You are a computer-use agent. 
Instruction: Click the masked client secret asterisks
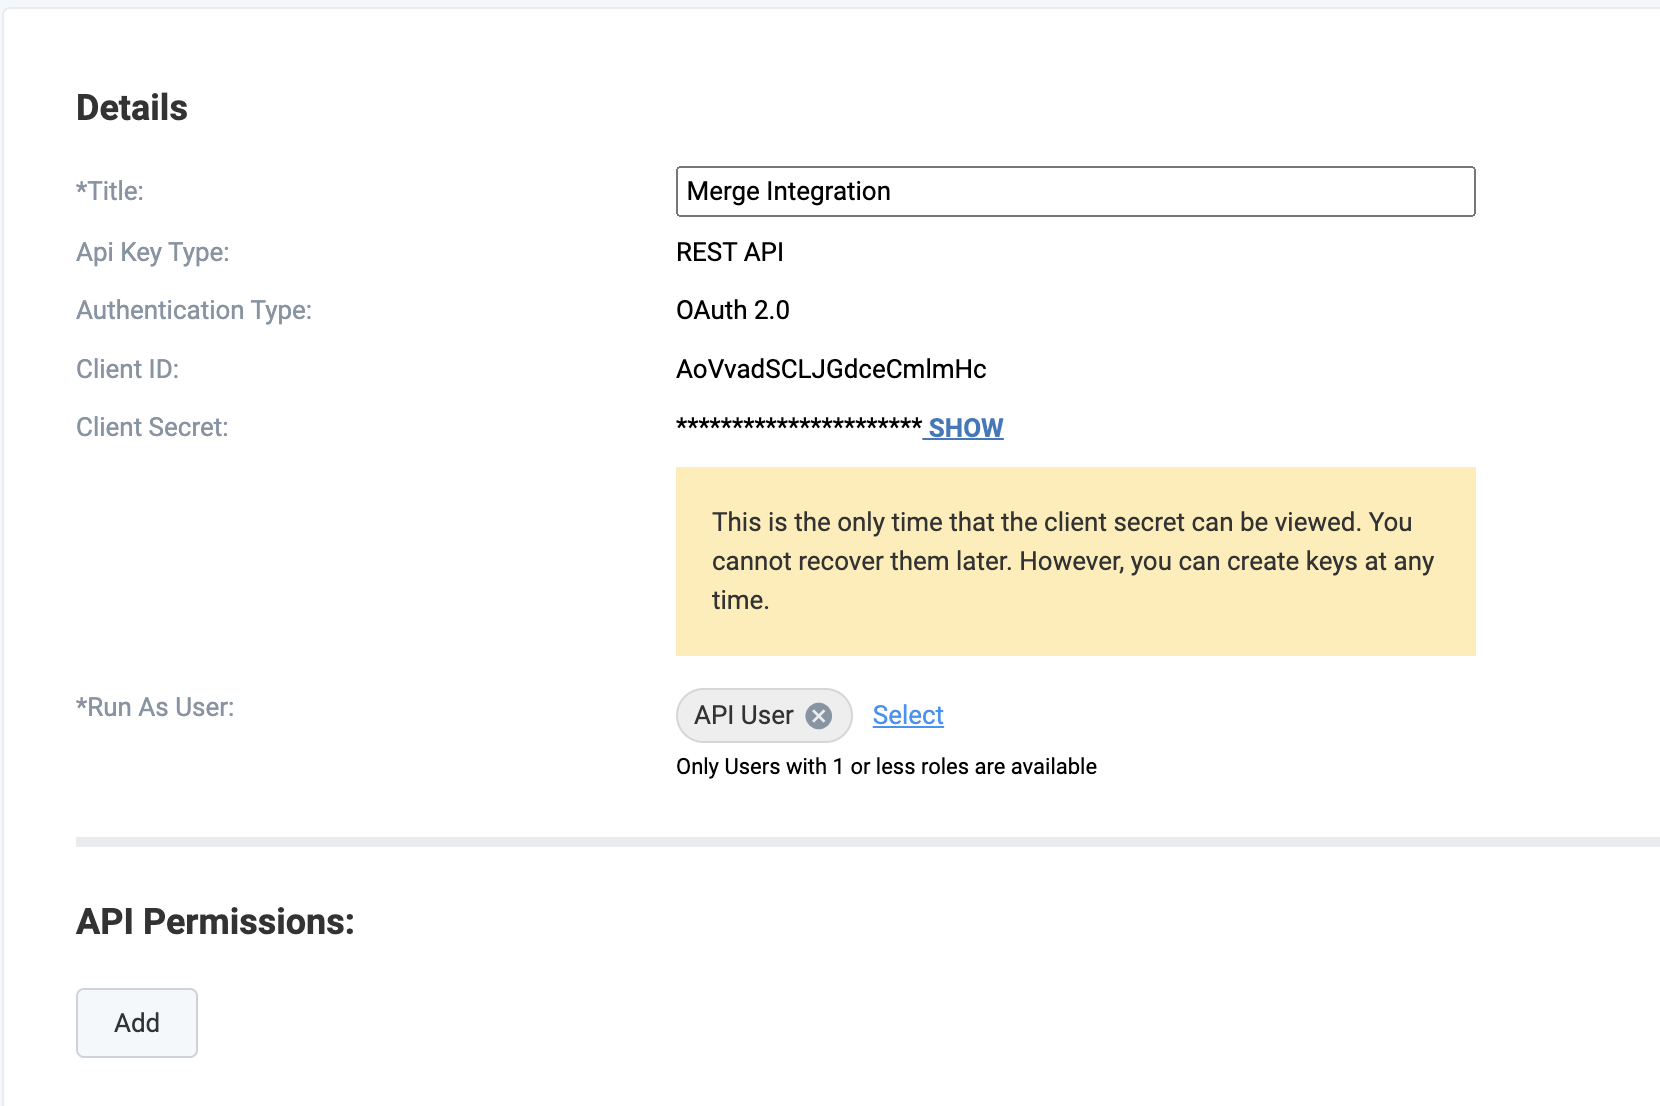(x=798, y=426)
